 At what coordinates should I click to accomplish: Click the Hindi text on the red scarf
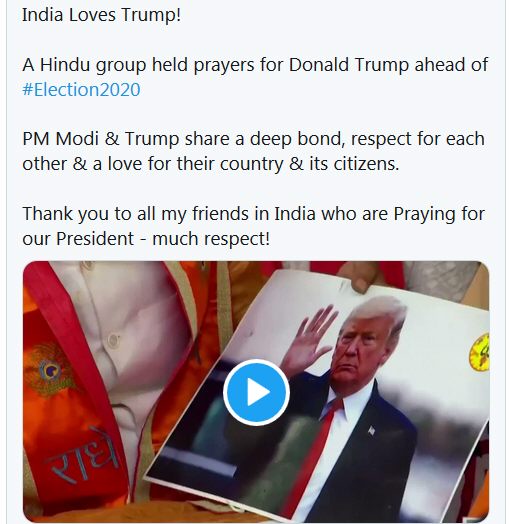pyautogui.click(x=85, y=456)
